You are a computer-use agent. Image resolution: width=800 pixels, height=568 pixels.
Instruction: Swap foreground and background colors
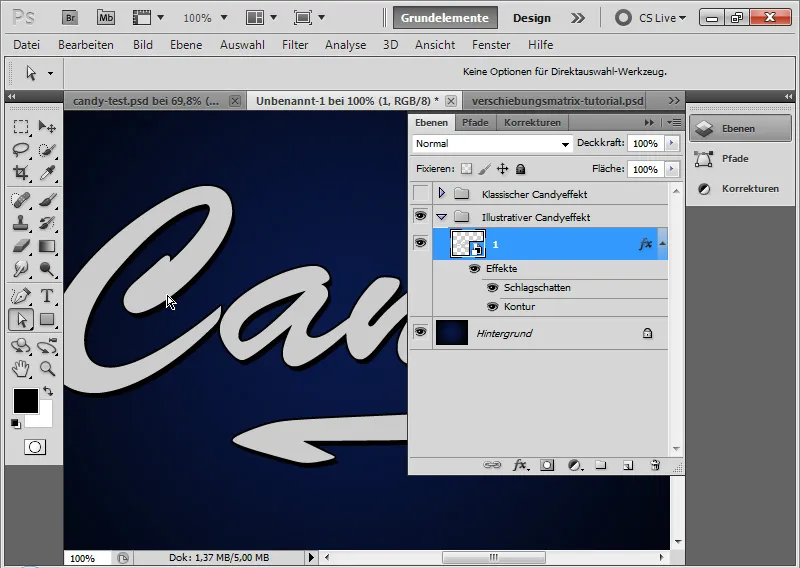[48, 391]
